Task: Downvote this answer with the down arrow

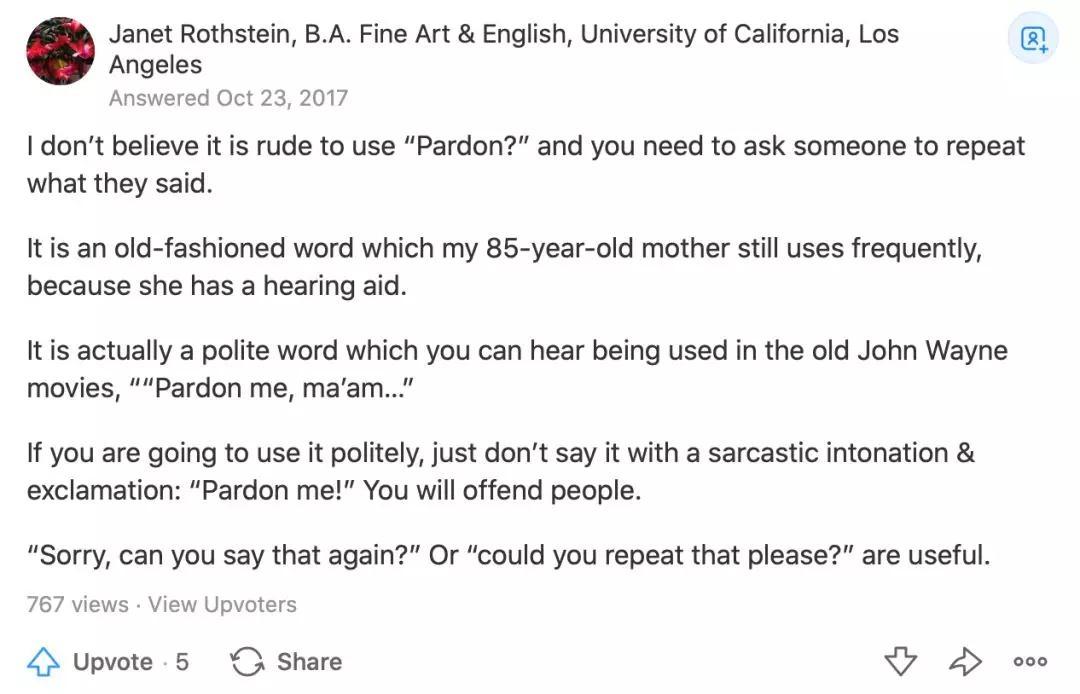Action: coord(901,661)
